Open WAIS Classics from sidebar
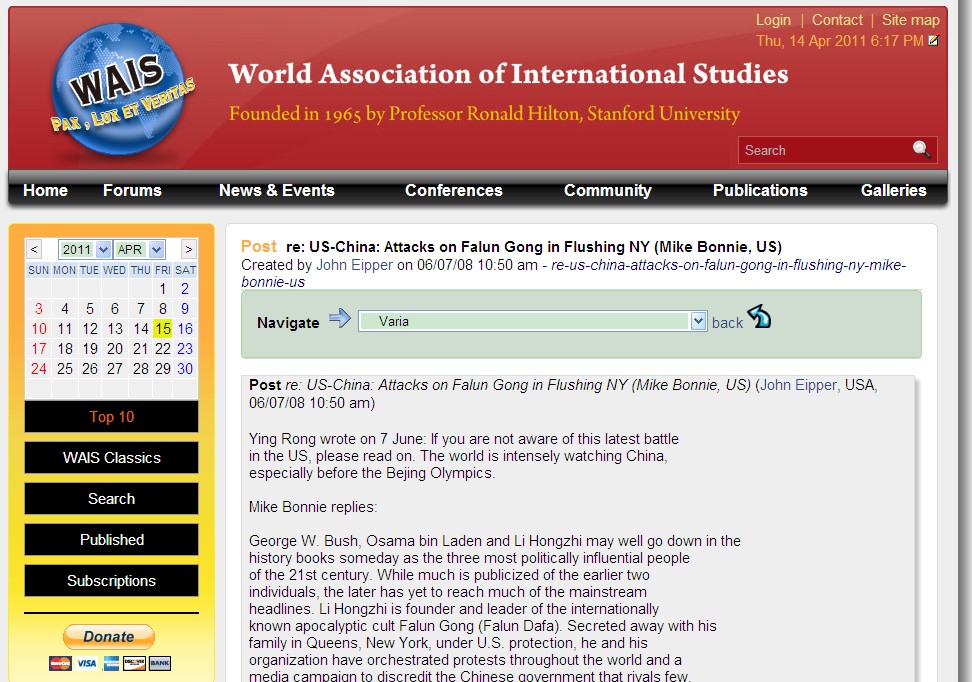Image resolution: width=972 pixels, height=682 pixels. (x=111, y=458)
